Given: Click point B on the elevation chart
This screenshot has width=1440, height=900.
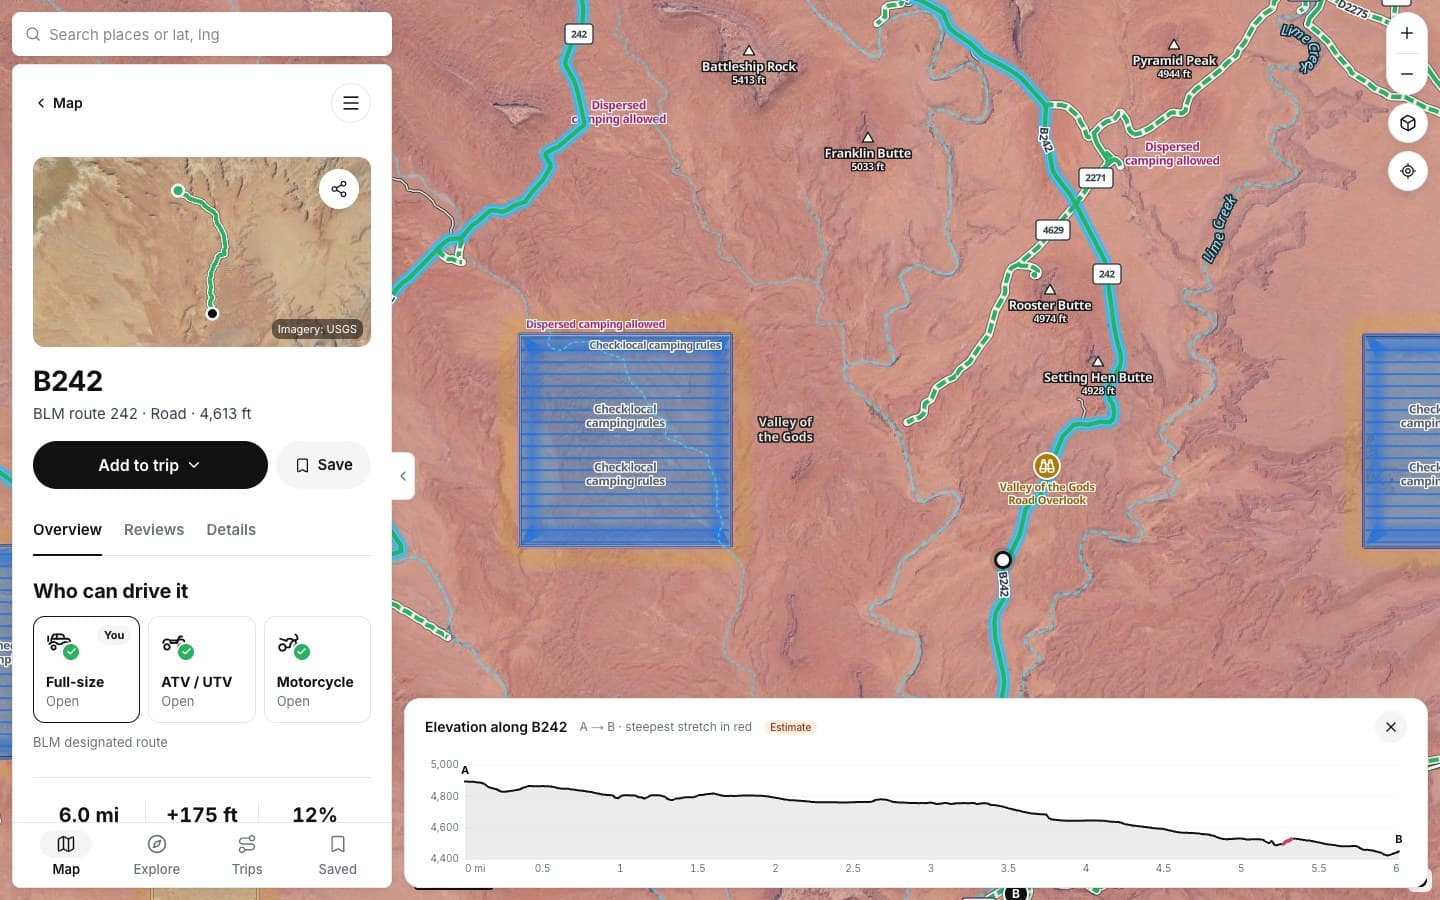Looking at the screenshot, I should pyautogui.click(x=1398, y=839).
